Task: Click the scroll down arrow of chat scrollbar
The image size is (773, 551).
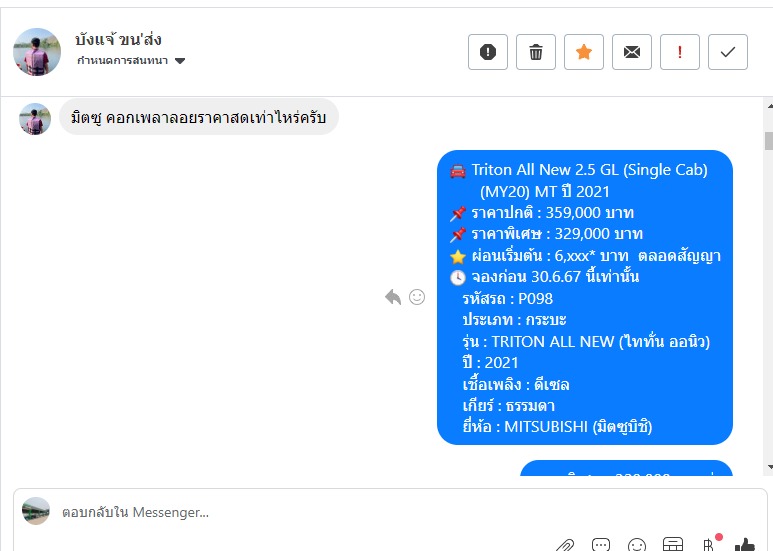Action: [x=770, y=467]
